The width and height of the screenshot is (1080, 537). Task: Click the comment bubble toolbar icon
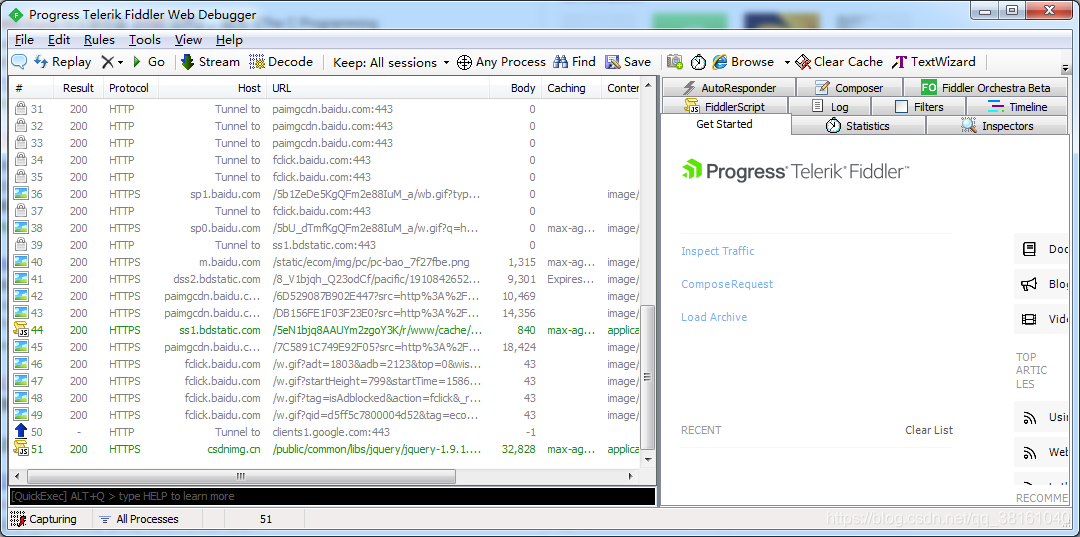coord(19,62)
